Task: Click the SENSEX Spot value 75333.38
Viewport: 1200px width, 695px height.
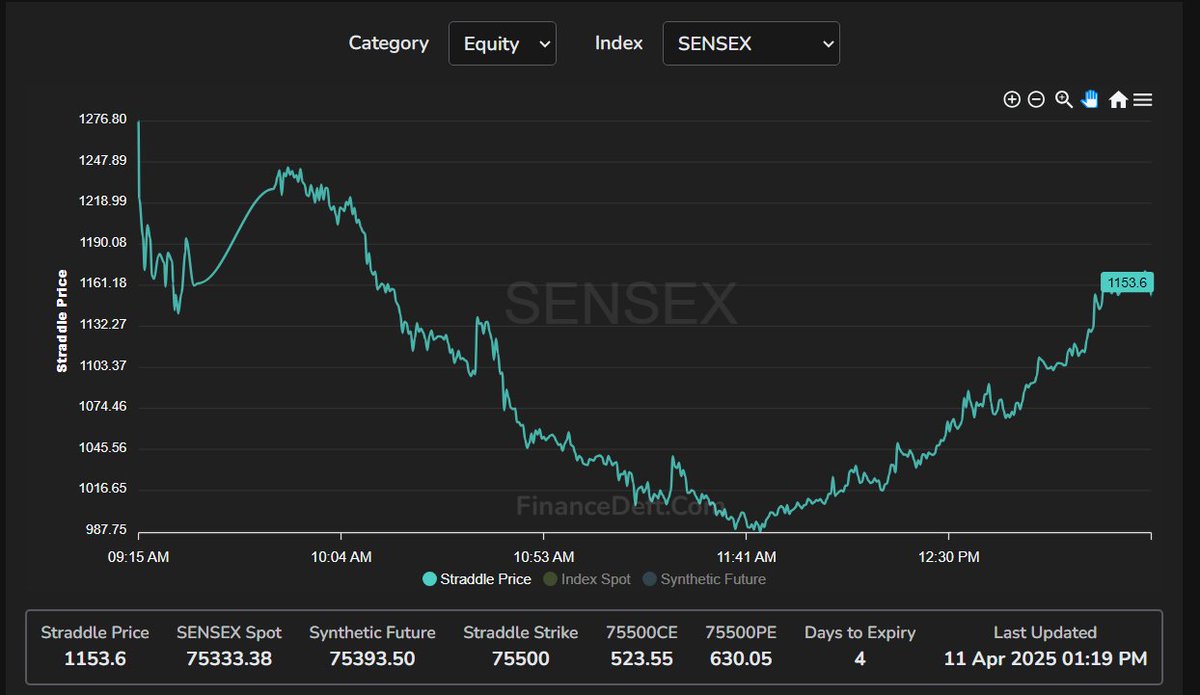Action: (x=229, y=659)
